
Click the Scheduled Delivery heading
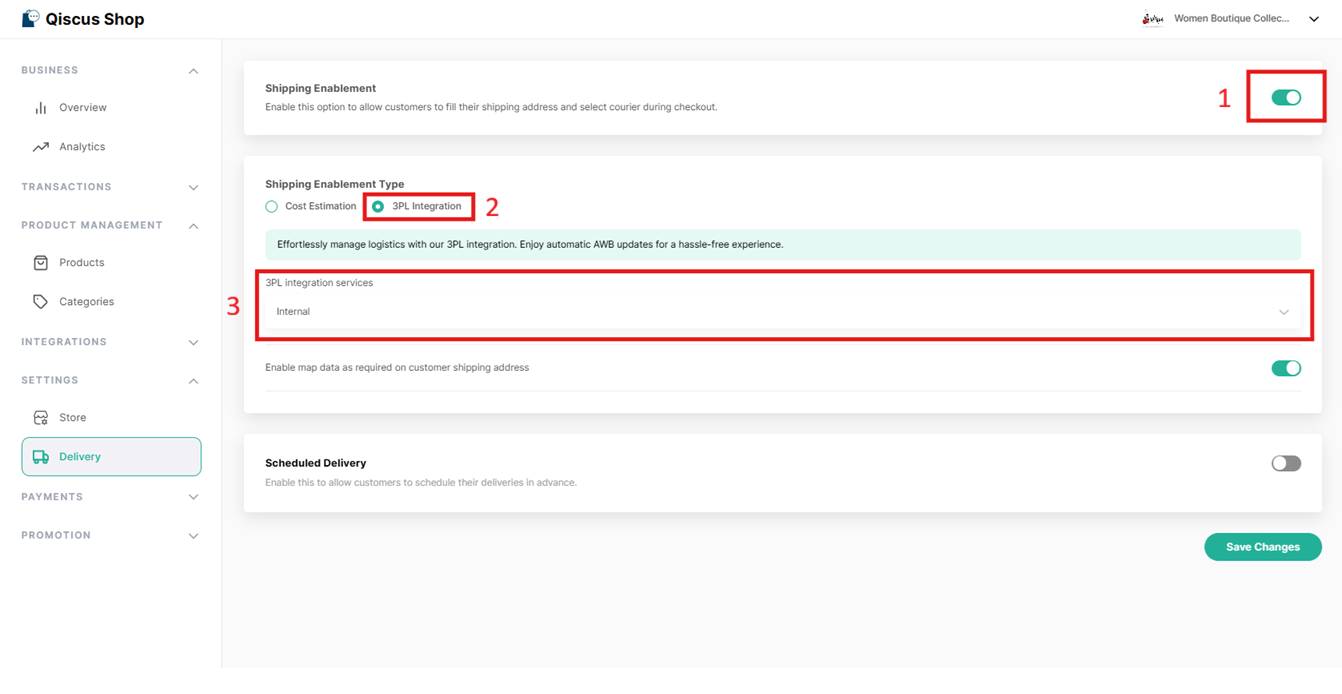pyautogui.click(x=315, y=463)
